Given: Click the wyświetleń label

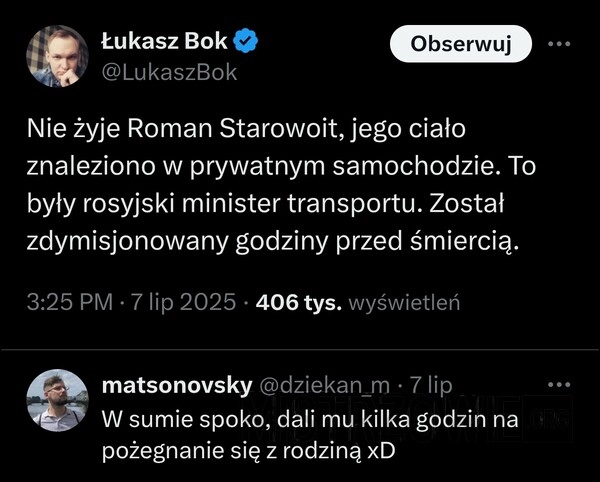Looking at the screenshot, I should click(x=404, y=303).
